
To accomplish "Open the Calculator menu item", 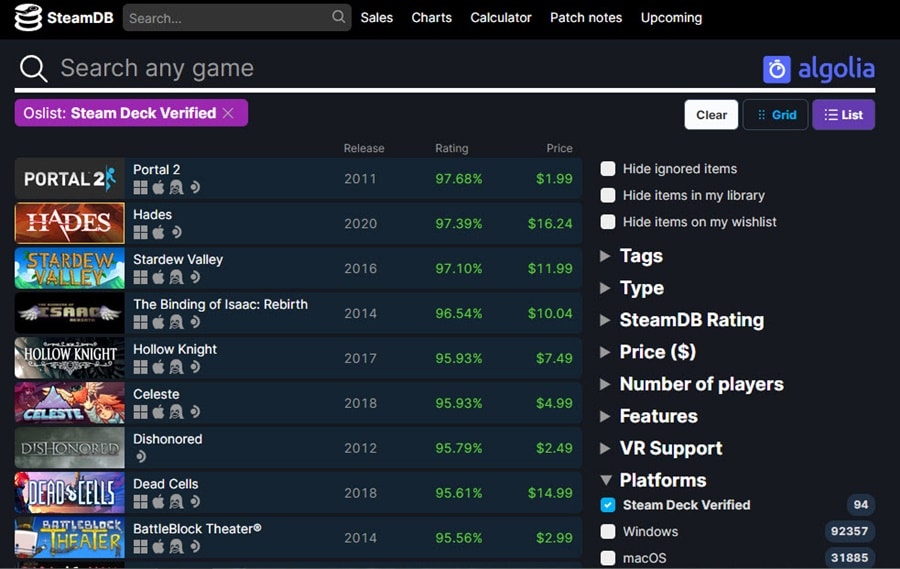I will [x=501, y=18].
